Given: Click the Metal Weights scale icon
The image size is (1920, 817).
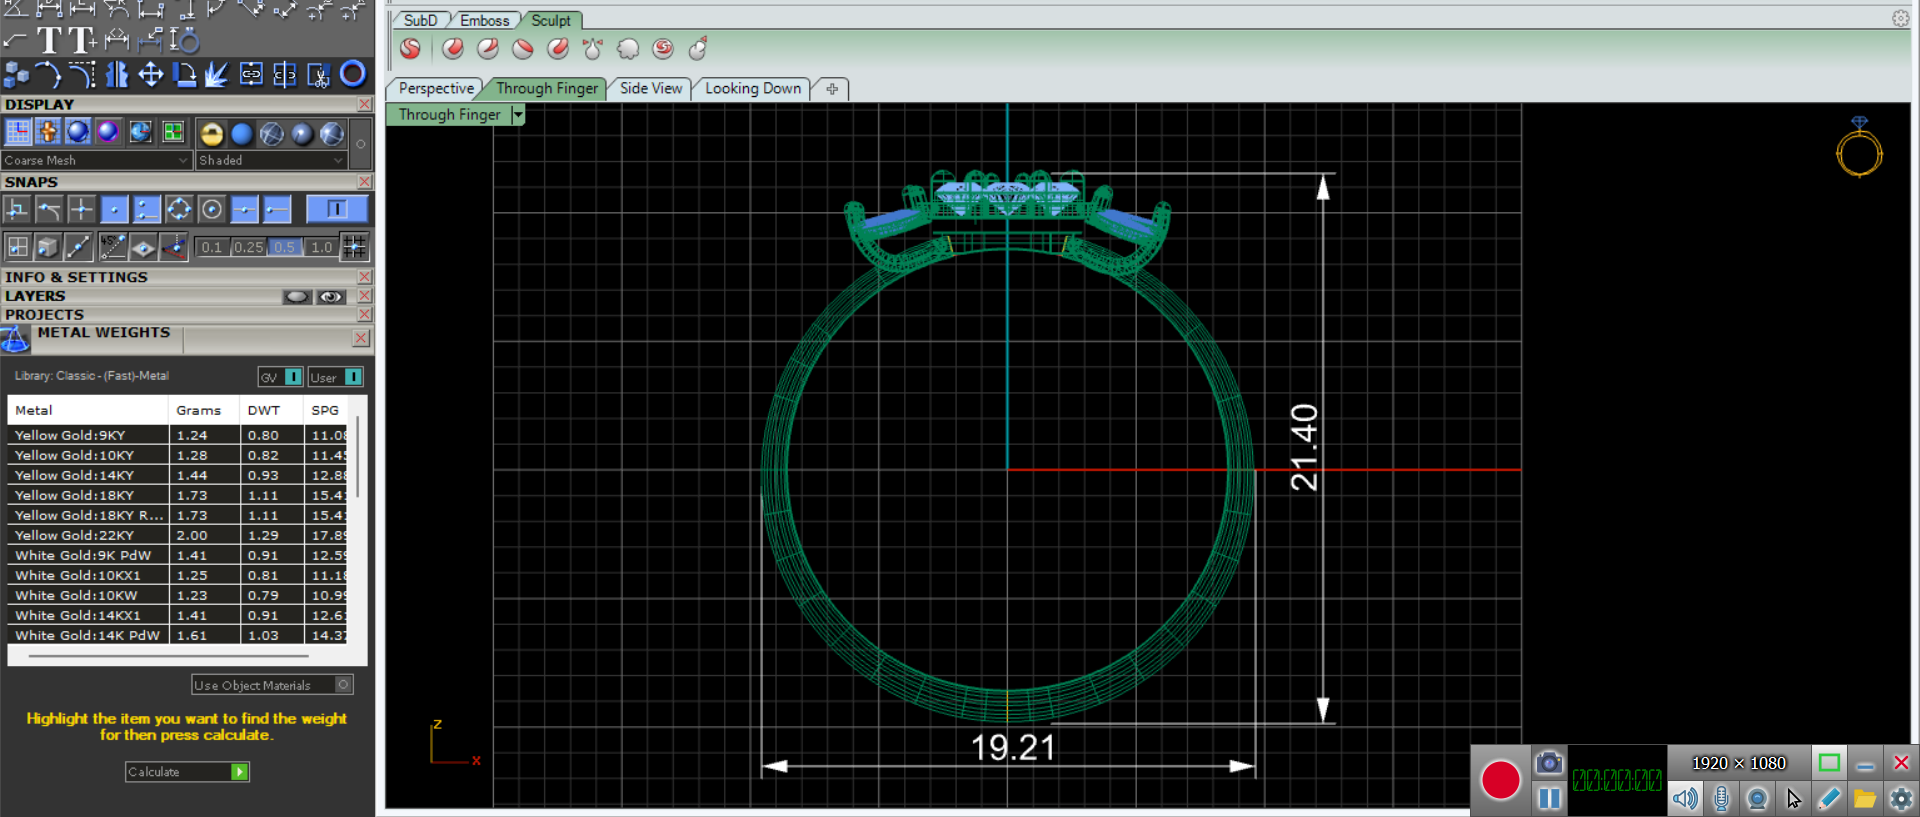Looking at the screenshot, I should point(16,340).
